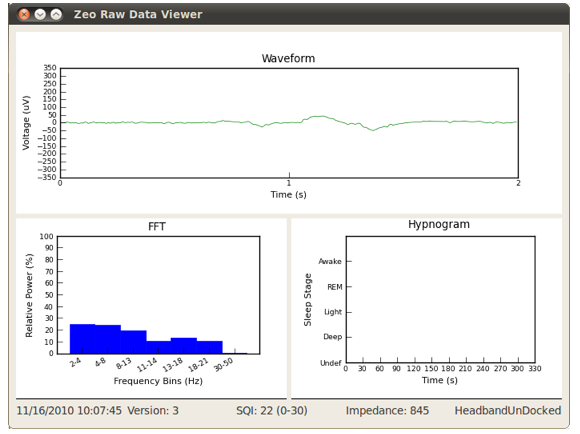Click the 'Light' sleep stage label
Viewport: 580px width, 434px height.
[x=333, y=312]
